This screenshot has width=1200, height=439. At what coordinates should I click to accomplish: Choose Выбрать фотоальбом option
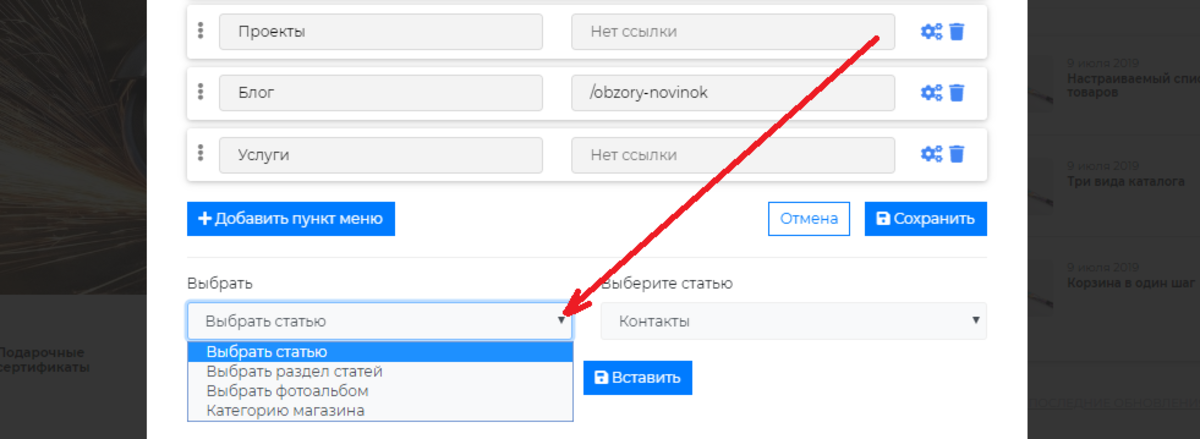287,390
